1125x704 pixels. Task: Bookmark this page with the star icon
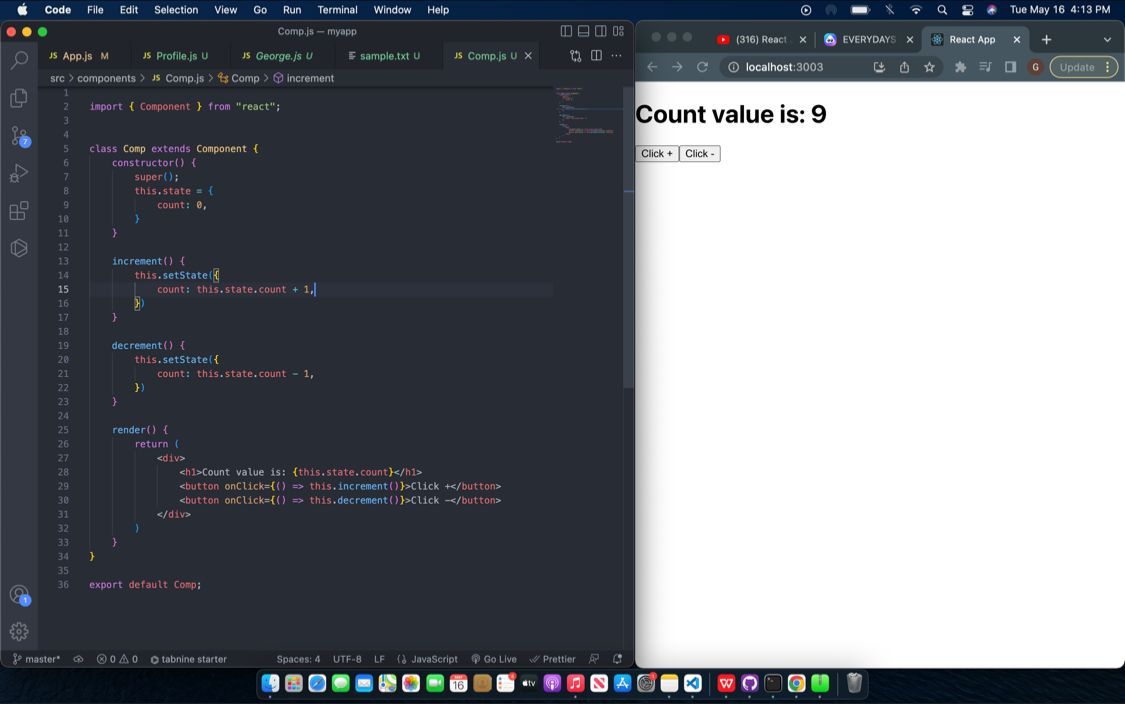[929, 67]
